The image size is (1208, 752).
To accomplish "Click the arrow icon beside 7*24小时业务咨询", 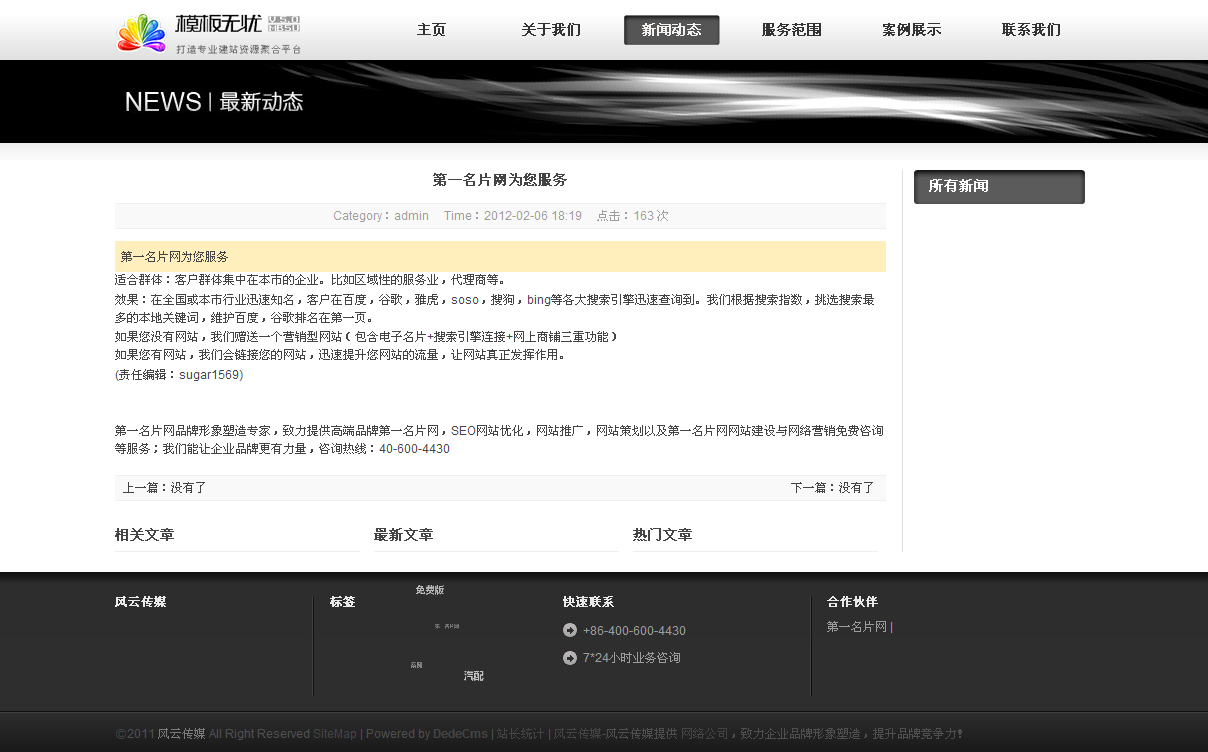I will point(570,658).
